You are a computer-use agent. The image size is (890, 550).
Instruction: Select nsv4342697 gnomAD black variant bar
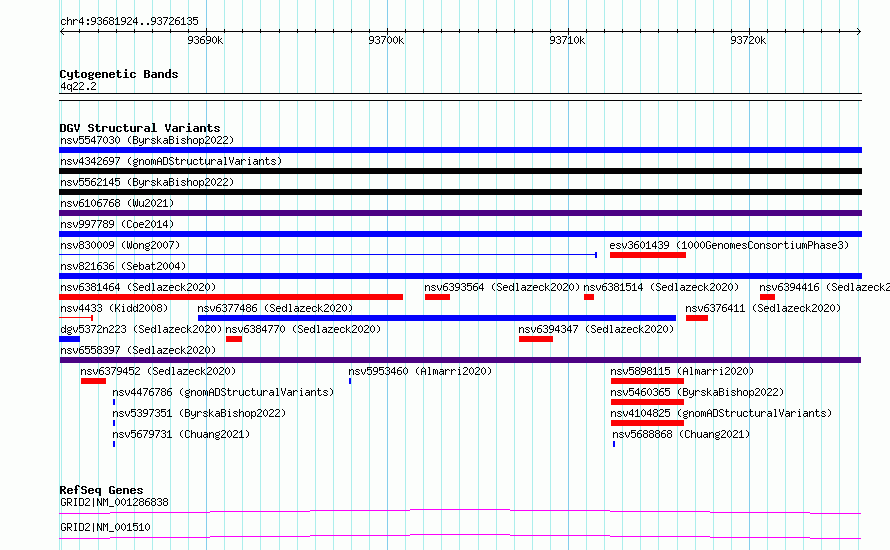(x=460, y=171)
